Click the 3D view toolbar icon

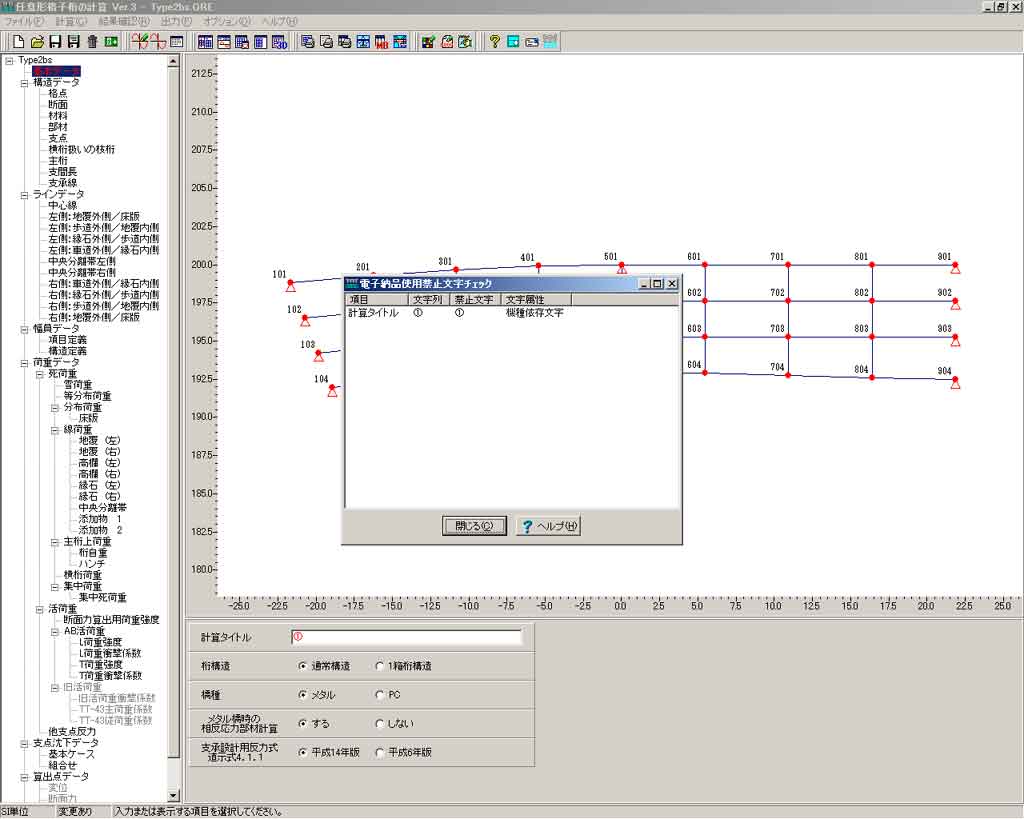[x=280, y=42]
